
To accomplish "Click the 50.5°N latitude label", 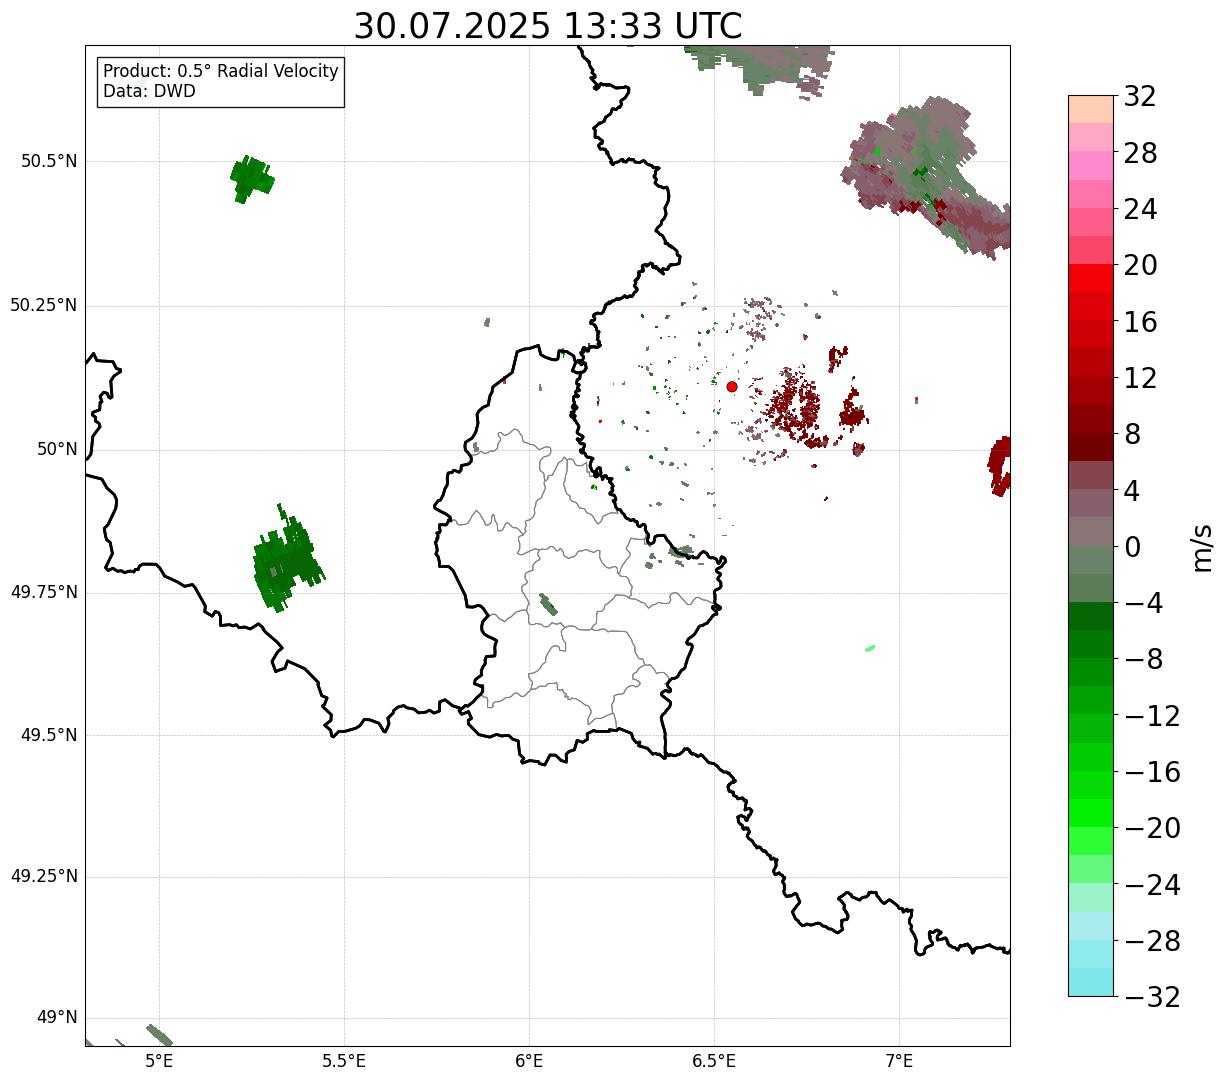I will (x=49, y=161).
